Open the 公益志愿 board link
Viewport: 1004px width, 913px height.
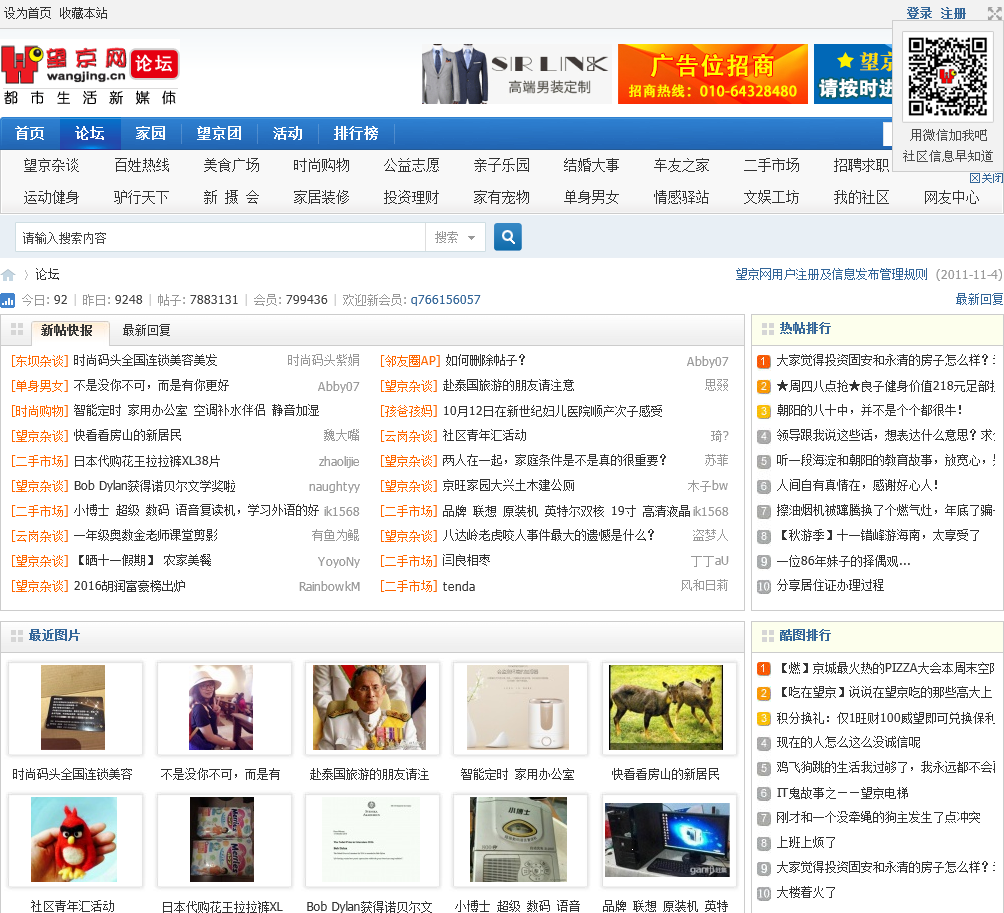tap(411, 165)
